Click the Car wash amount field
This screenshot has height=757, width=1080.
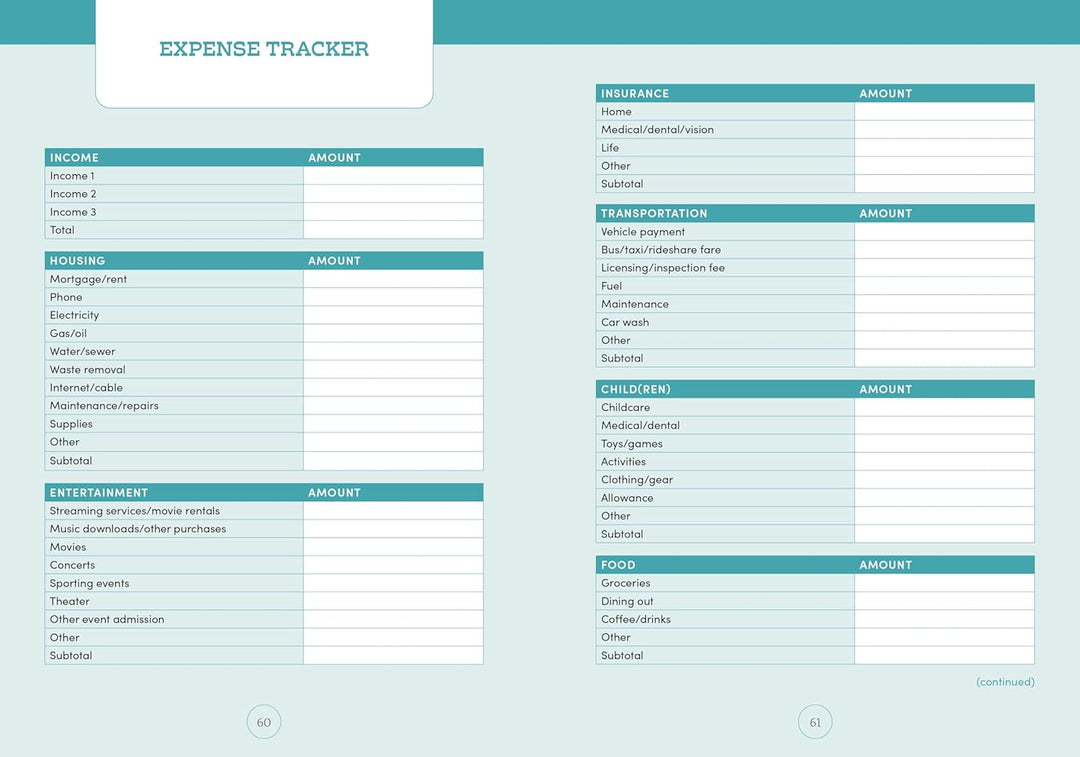pyautogui.click(x=944, y=322)
